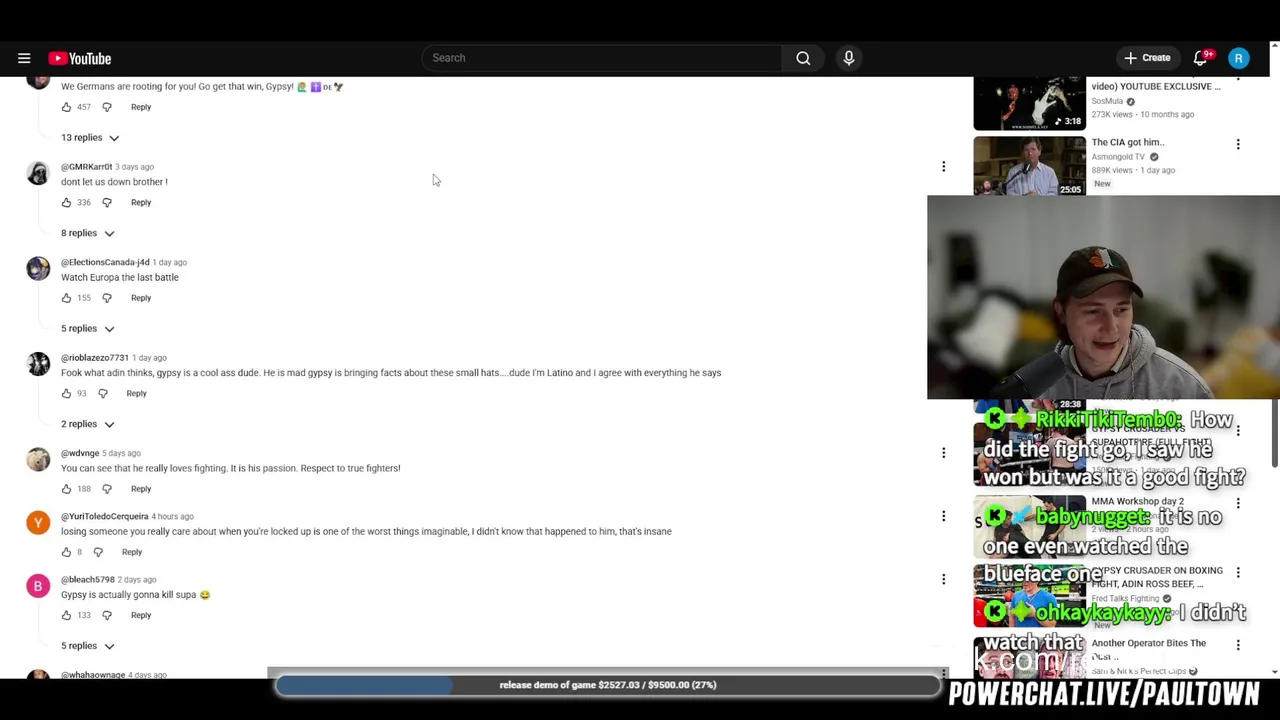Reply to @ElectionsCanada-j4d's comment
1280x720 pixels.
141,298
